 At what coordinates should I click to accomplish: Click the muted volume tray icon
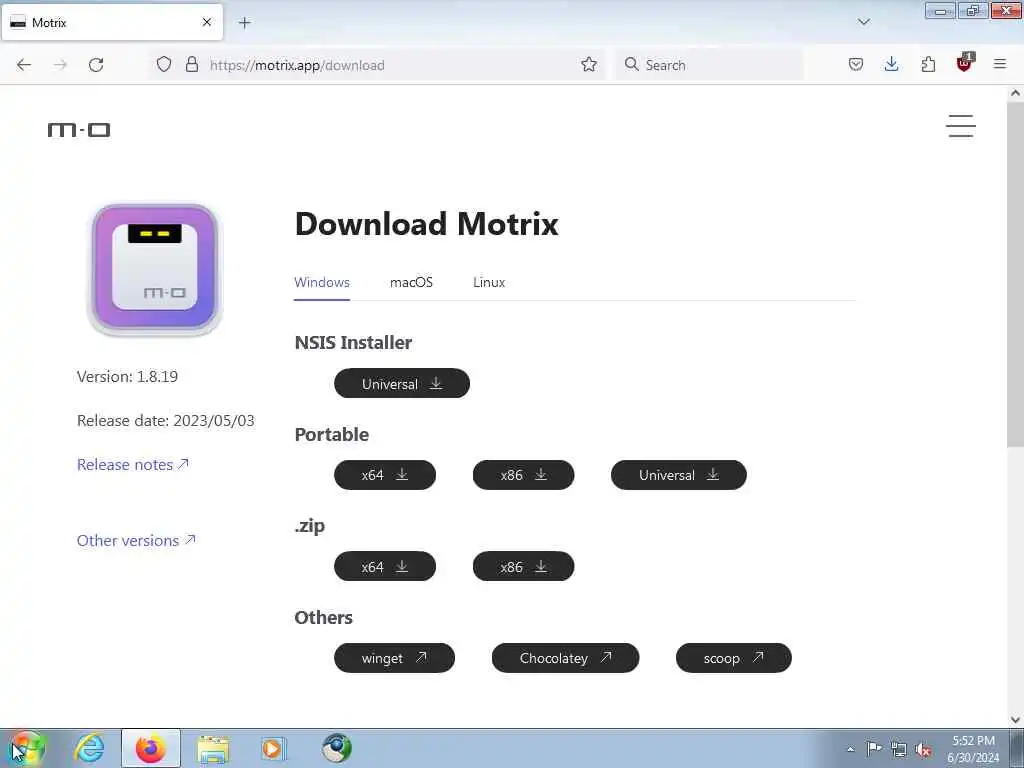pyautogui.click(x=924, y=749)
